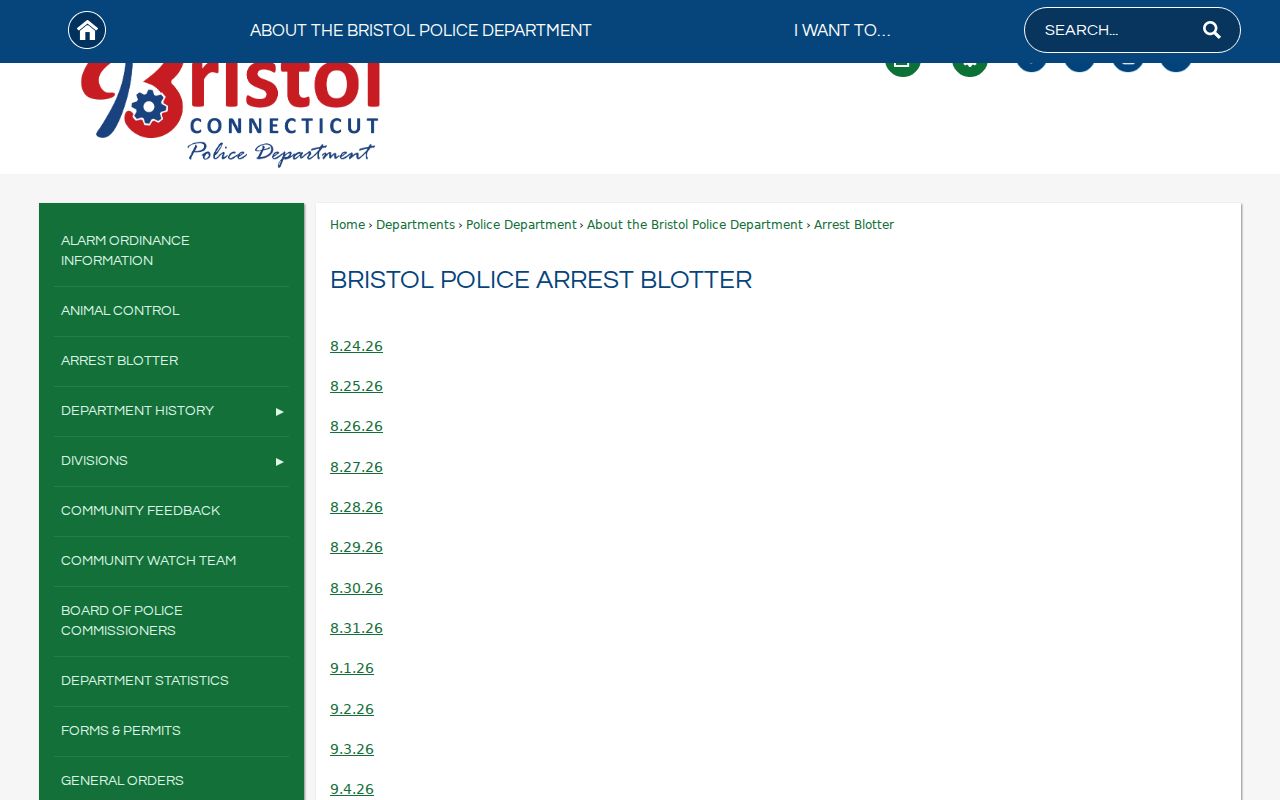Open the 9.3.26 arrest blotter
Image resolution: width=1280 pixels, height=800 pixels.
point(352,750)
